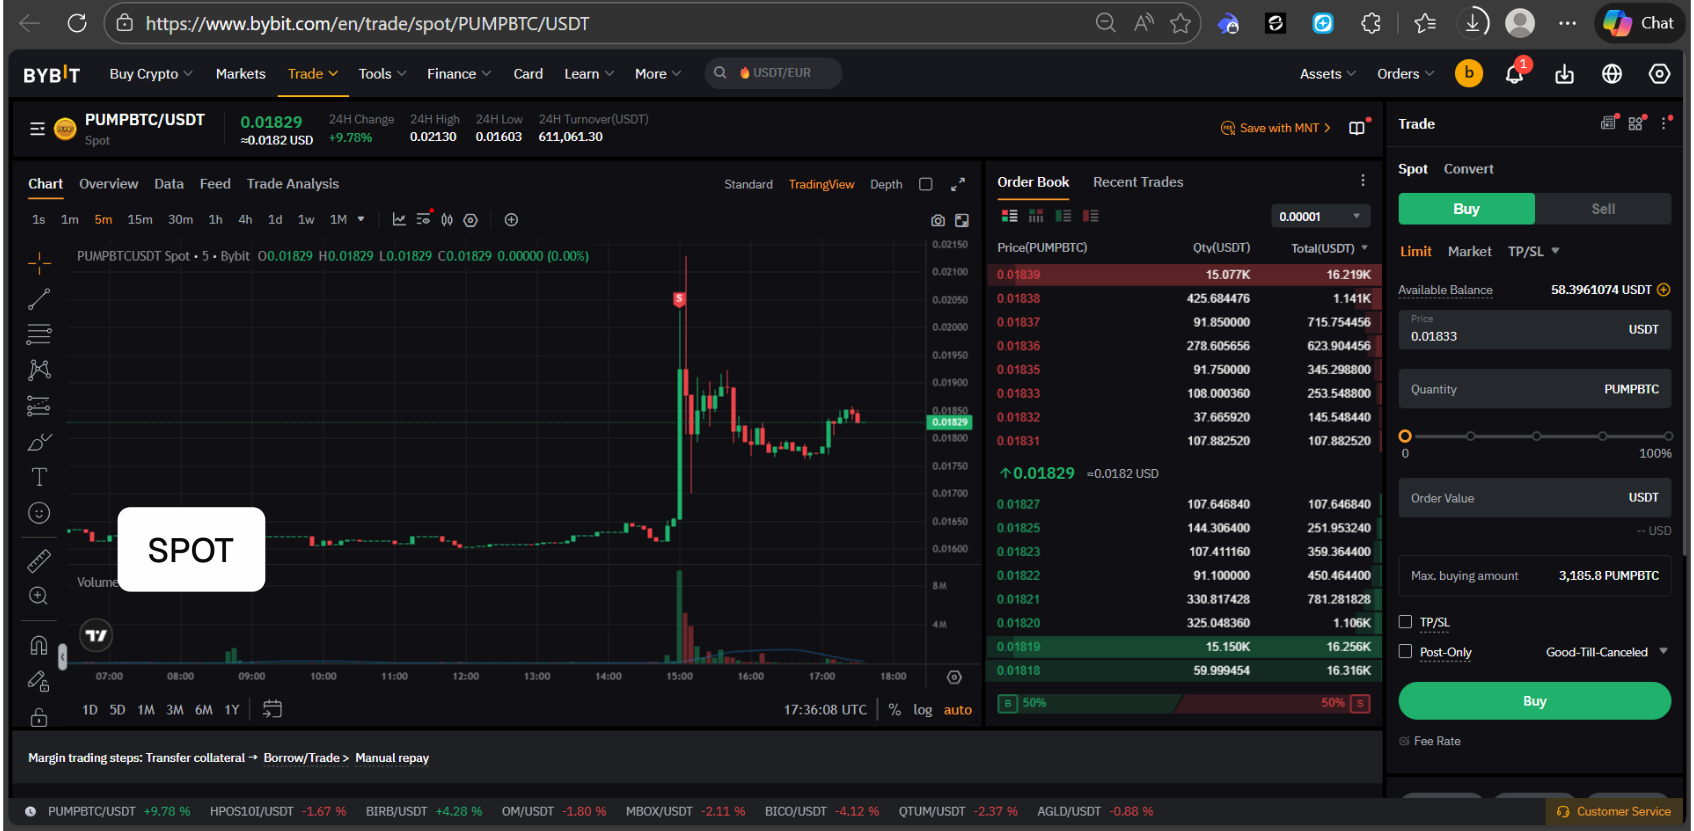This screenshot has height=831, width=1694.
Task: Switch chart to Depth view
Action: coord(886,184)
